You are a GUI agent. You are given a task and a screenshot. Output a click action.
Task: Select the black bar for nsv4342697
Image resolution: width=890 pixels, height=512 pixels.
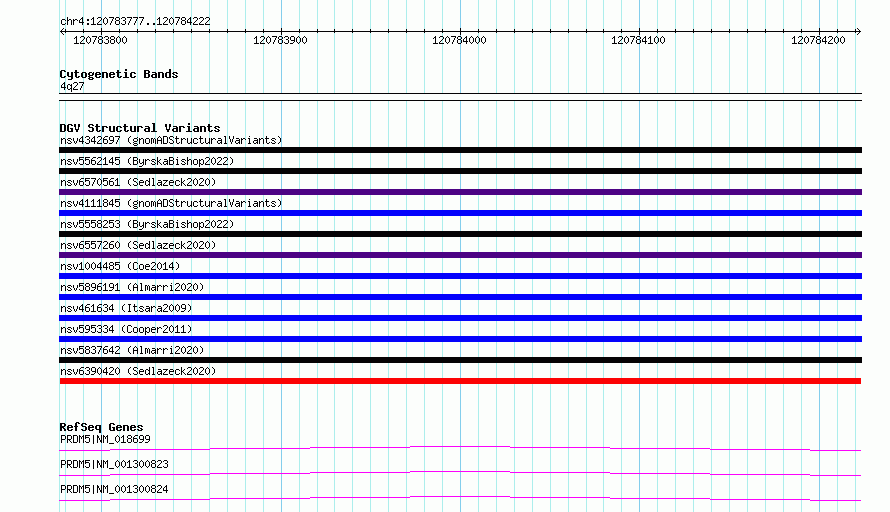[x=460, y=150]
